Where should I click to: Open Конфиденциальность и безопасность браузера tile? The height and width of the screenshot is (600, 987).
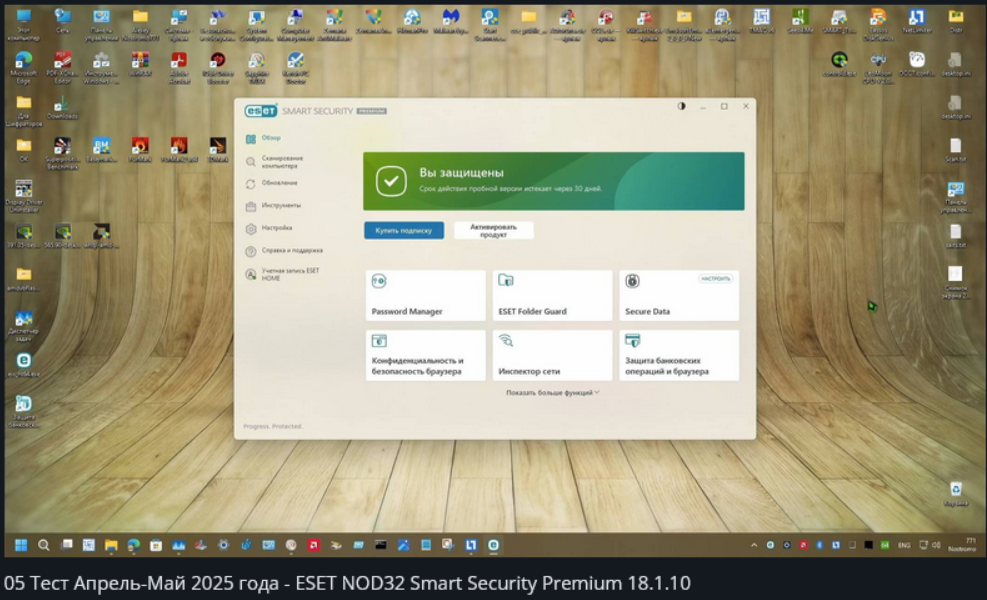coord(426,356)
